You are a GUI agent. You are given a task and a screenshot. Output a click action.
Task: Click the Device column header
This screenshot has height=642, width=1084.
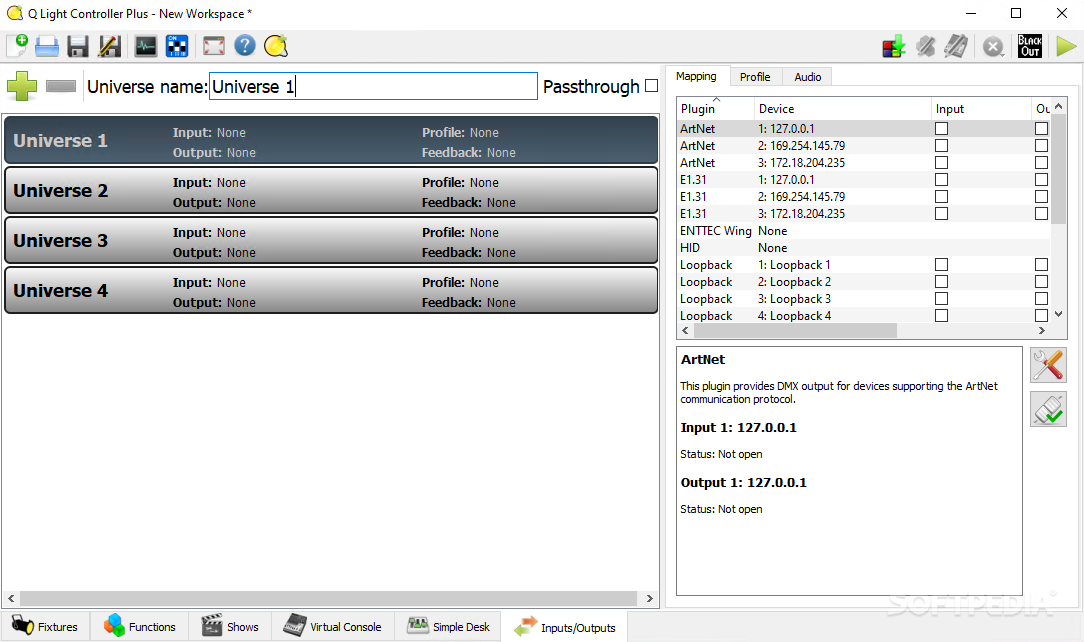tap(843, 108)
